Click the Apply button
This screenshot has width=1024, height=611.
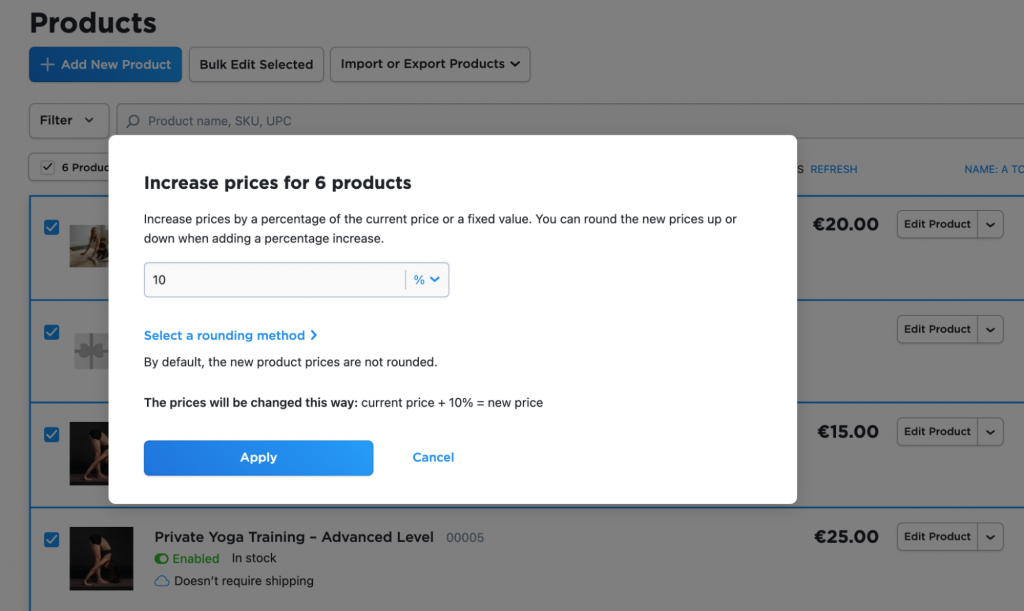pyautogui.click(x=259, y=458)
